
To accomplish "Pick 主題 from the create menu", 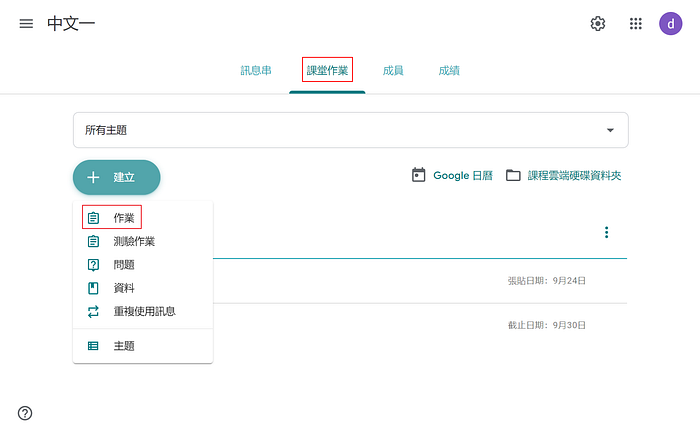I will click(143, 346).
